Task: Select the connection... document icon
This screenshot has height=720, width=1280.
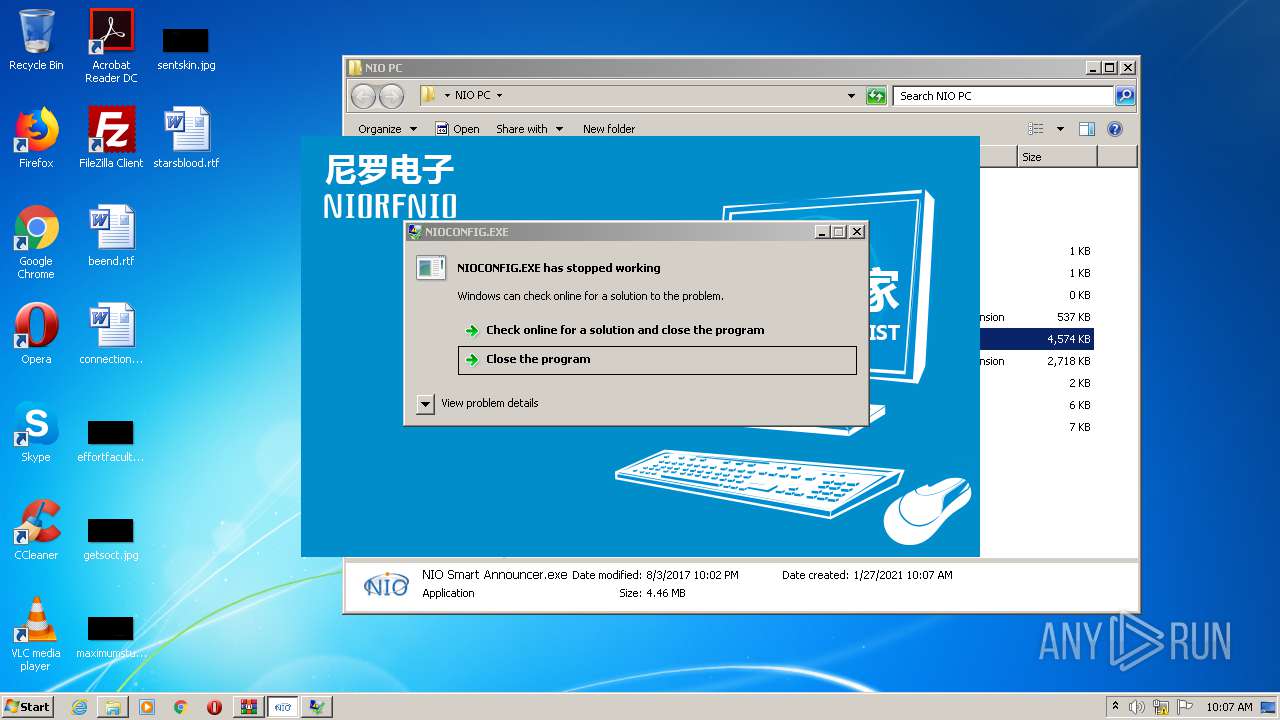Action: [111, 334]
